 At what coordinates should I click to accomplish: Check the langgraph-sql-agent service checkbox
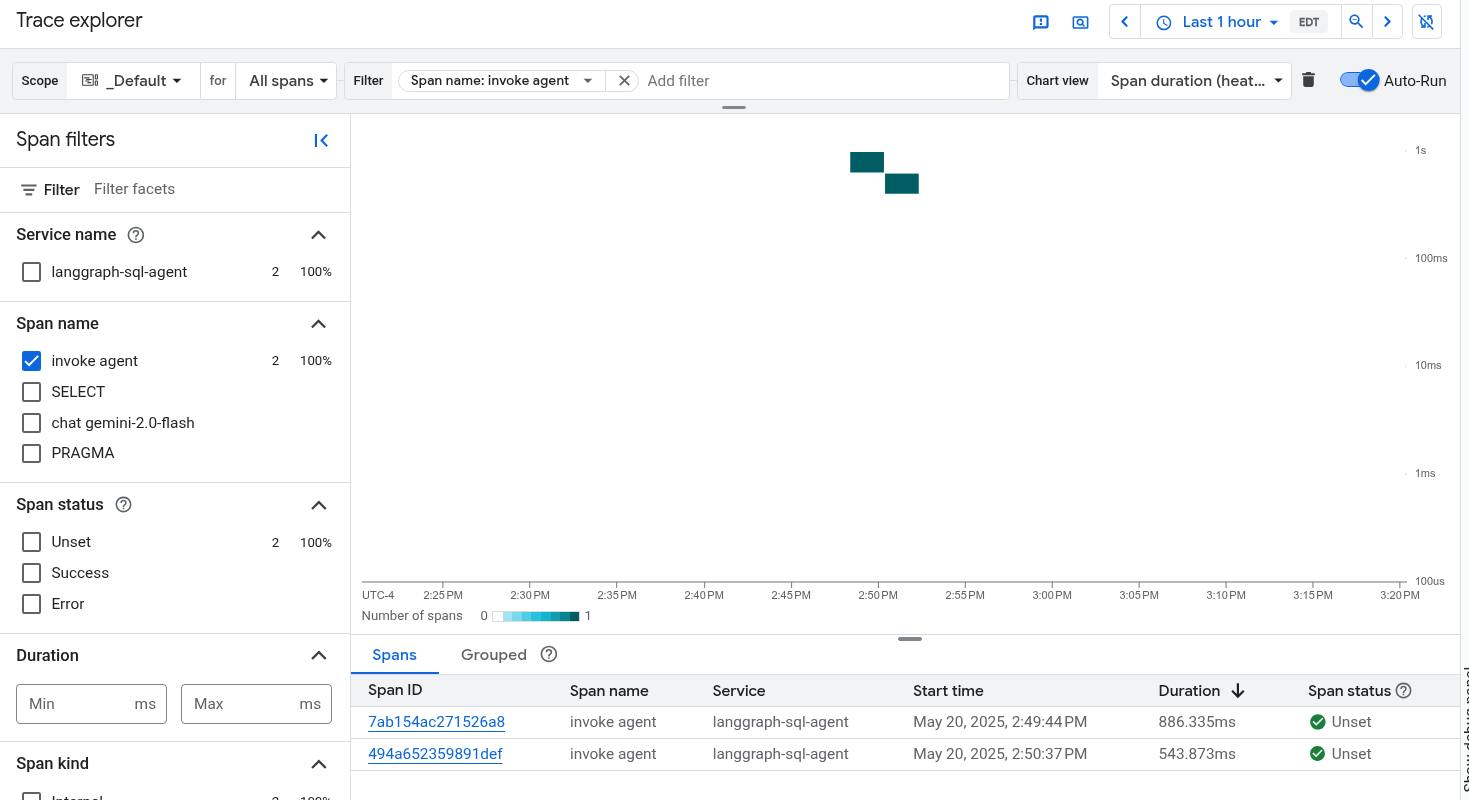(32, 272)
